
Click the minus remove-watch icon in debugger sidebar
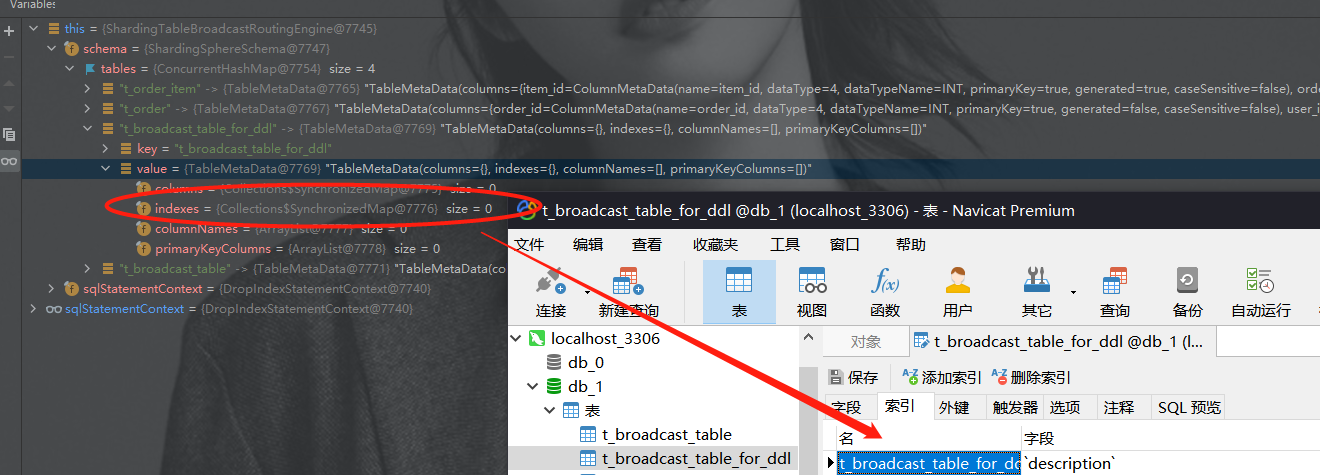click(x=9, y=58)
